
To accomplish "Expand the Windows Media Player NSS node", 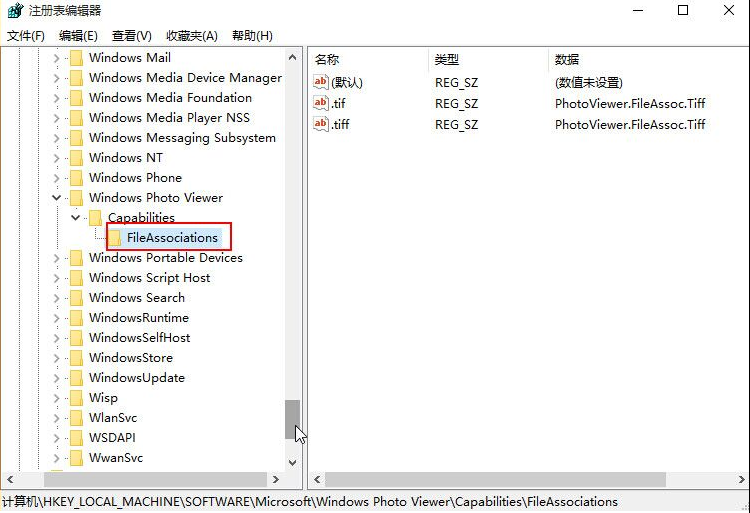I will pyautogui.click(x=57, y=118).
